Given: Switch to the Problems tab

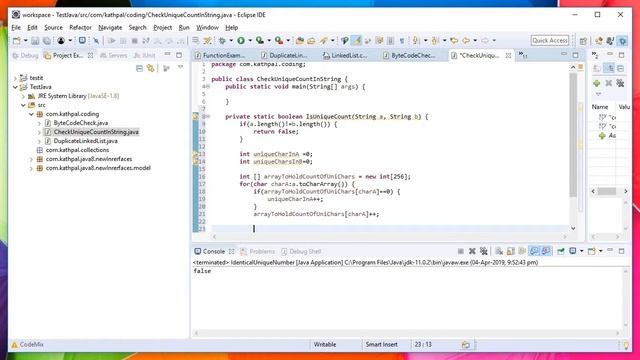Looking at the screenshot, I should point(258,251).
